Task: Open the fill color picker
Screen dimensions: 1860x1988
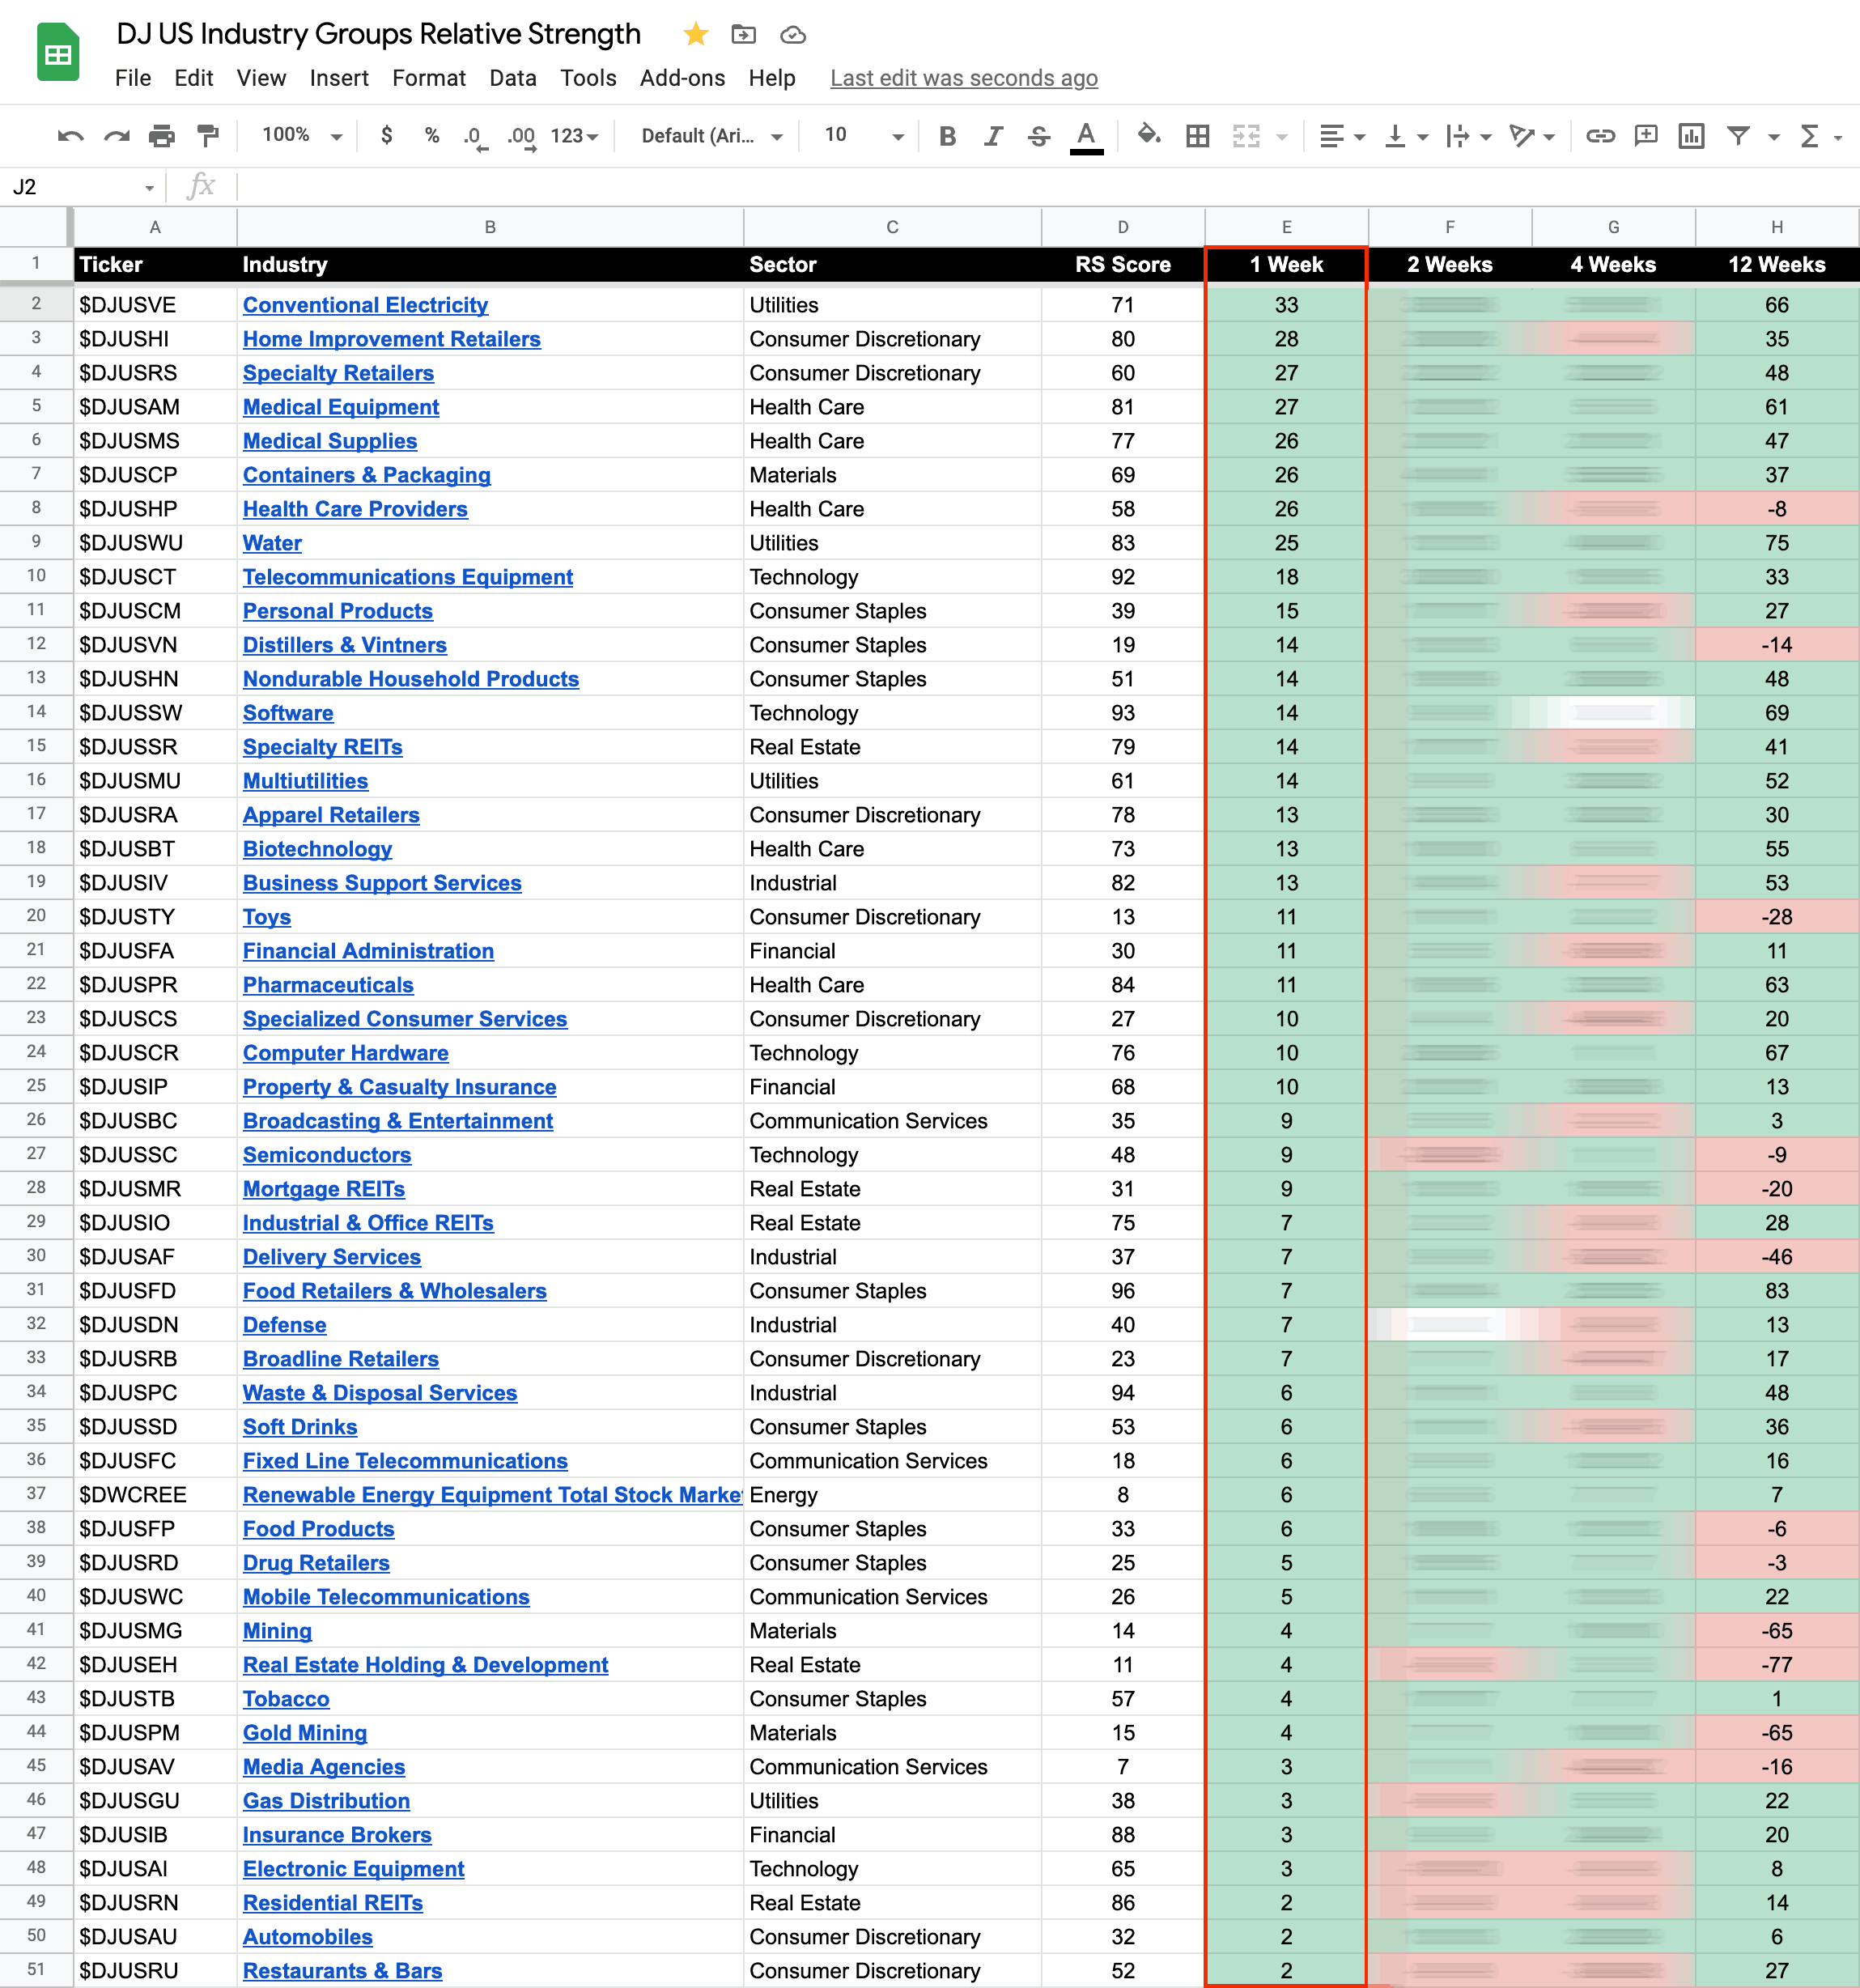Action: click(1149, 136)
